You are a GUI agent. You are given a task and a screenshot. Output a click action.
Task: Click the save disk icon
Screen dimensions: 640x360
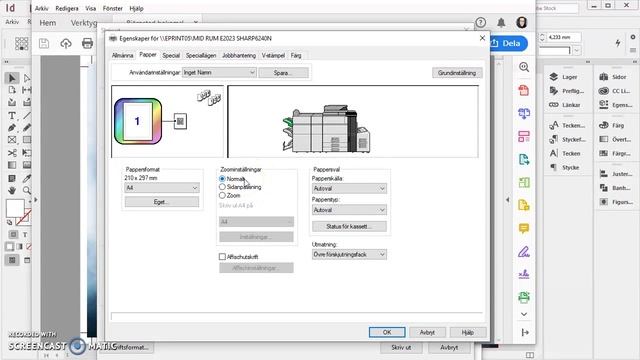coord(44,43)
